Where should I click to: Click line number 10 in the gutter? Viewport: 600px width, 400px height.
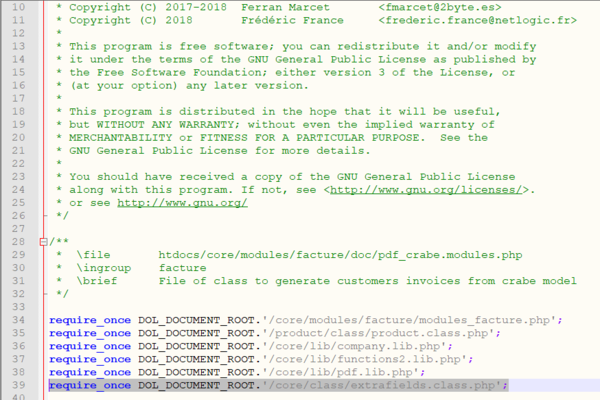(x=18, y=7)
